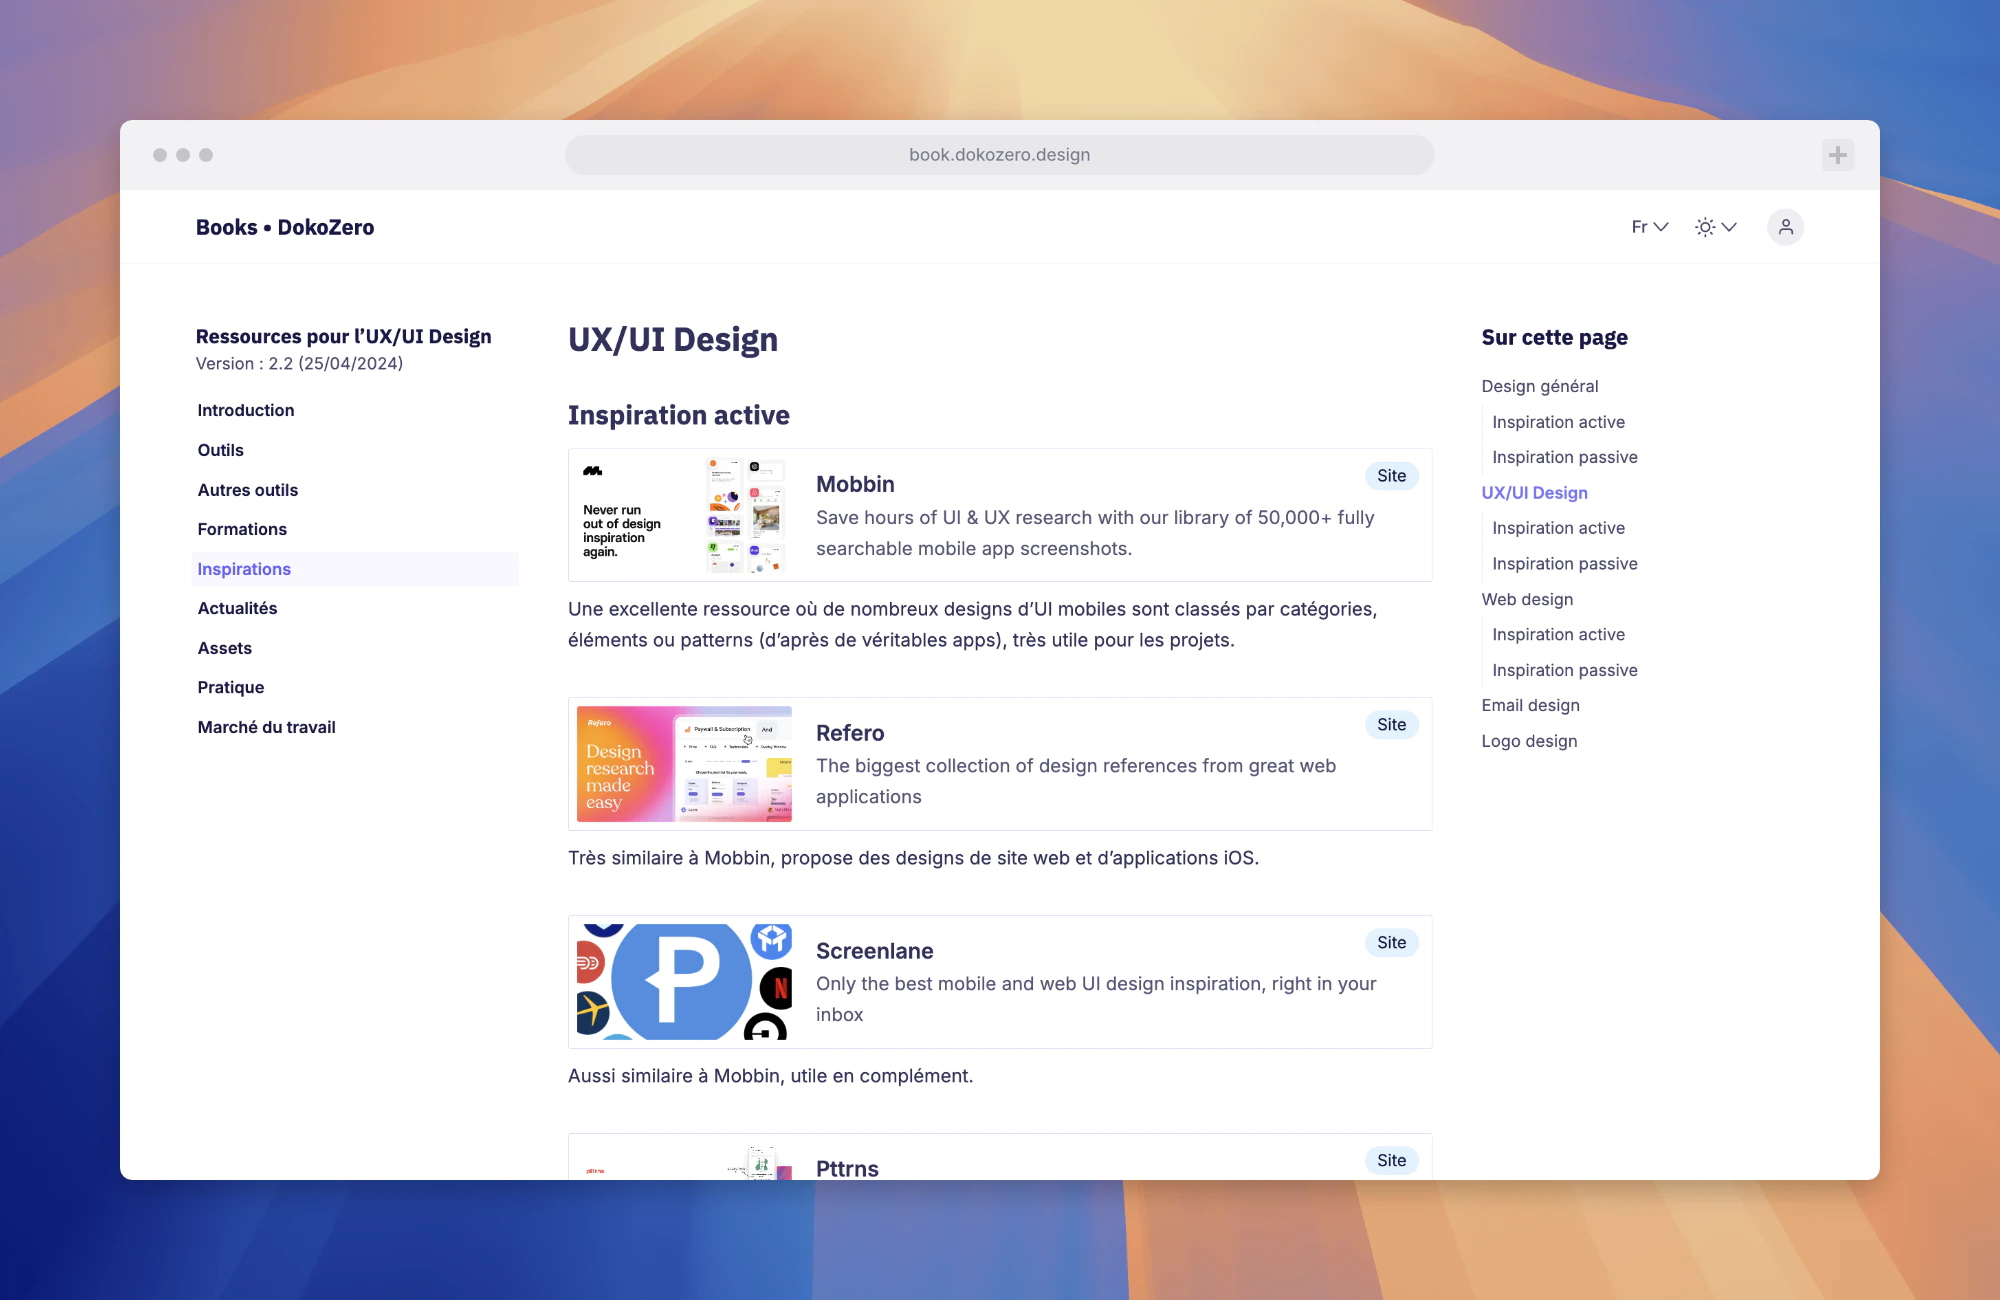
Task: Jump to Inspiration active under Web design
Action: [1558, 634]
